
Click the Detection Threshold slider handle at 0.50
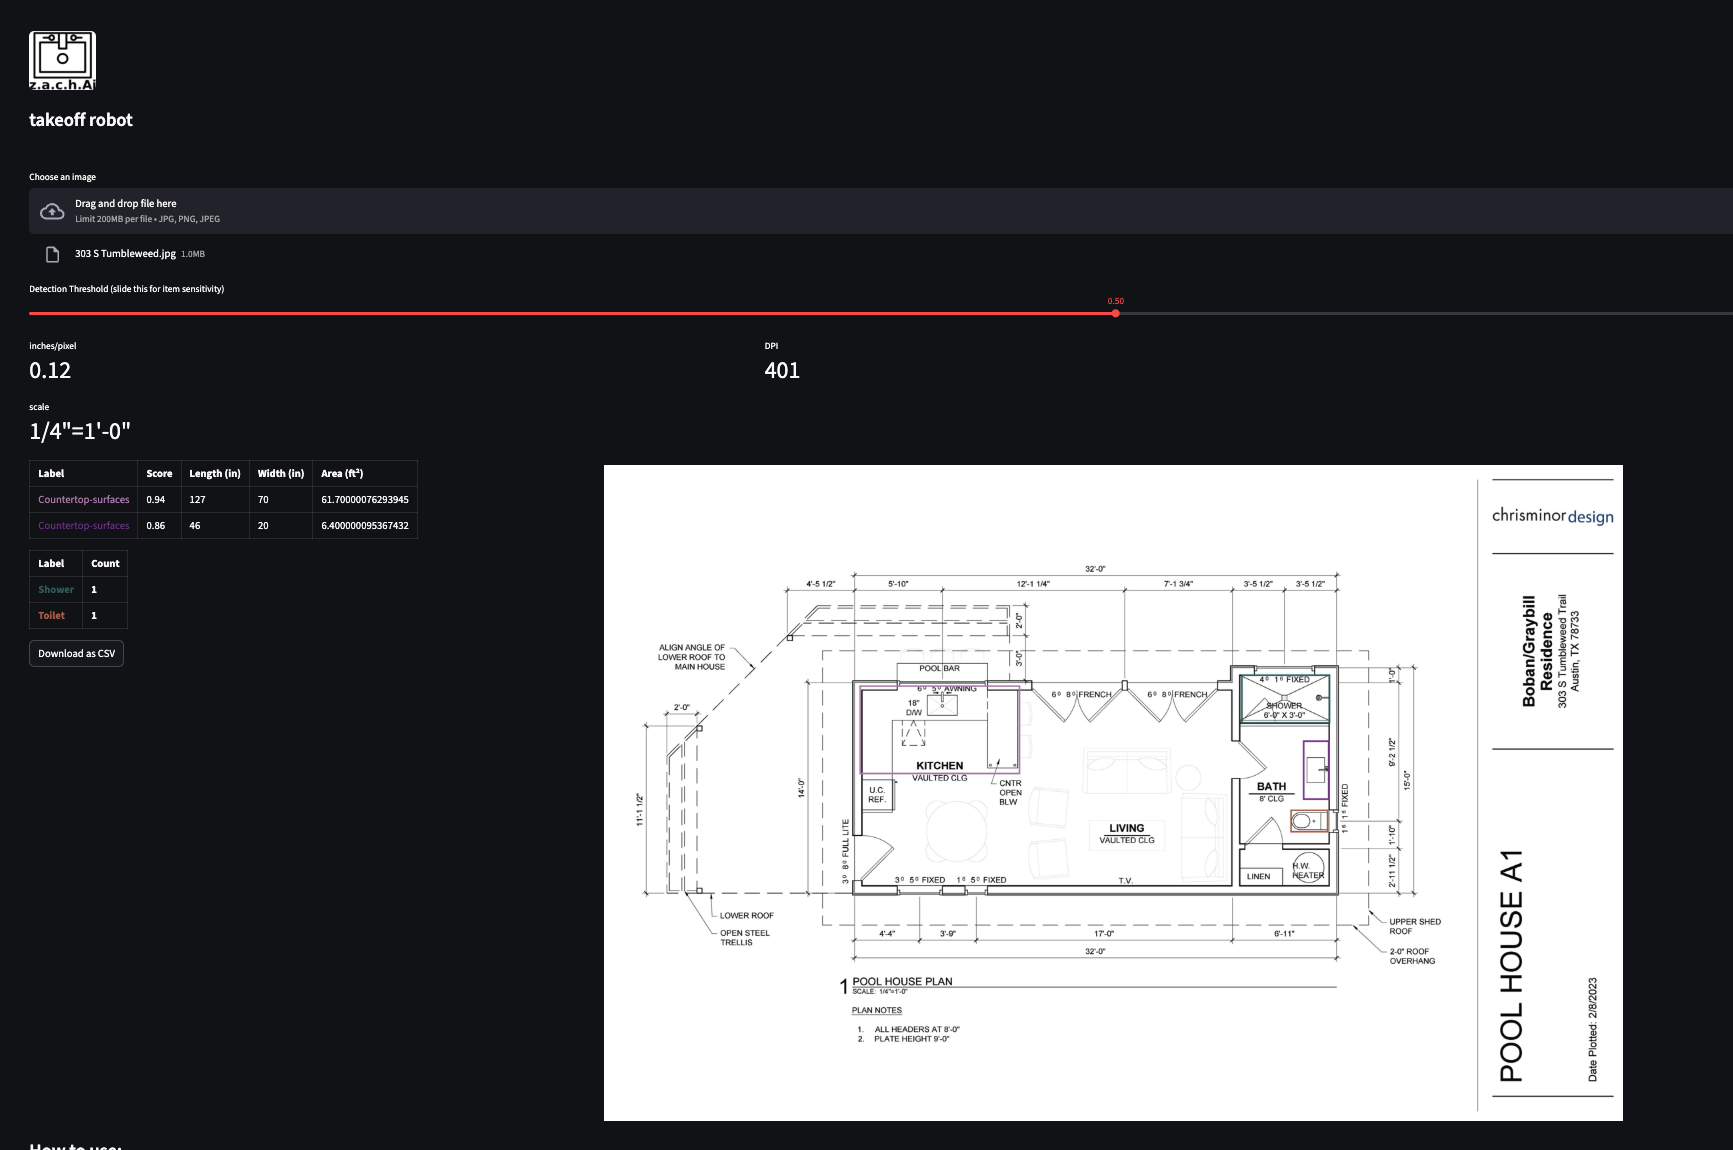click(x=1115, y=313)
